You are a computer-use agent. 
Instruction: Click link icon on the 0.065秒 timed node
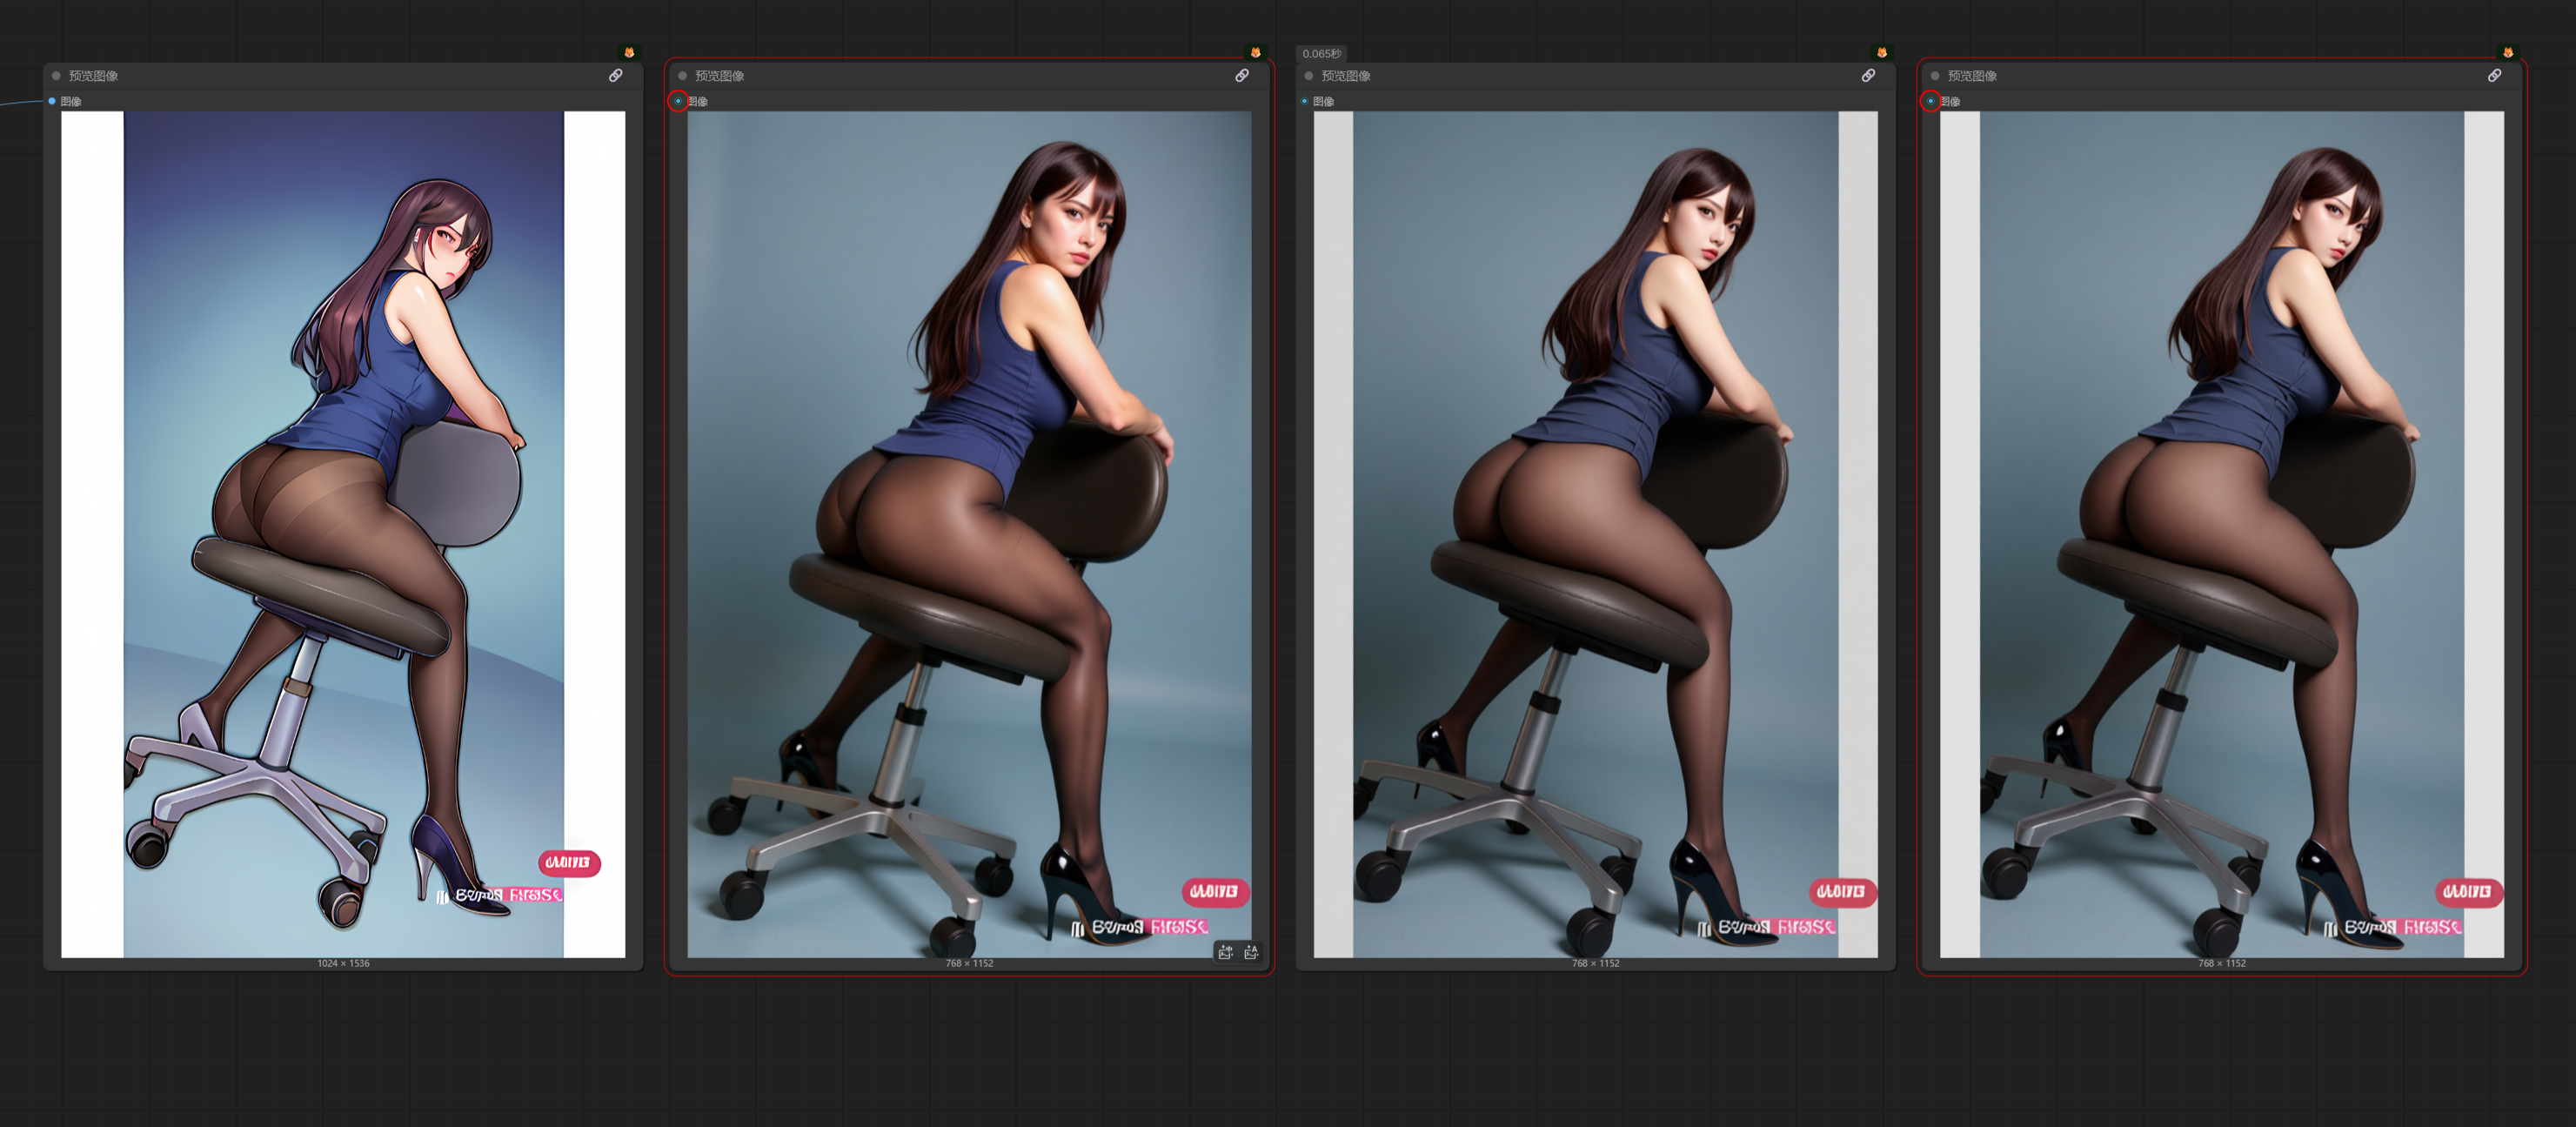pyautogui.click(x=1868, y=76)
